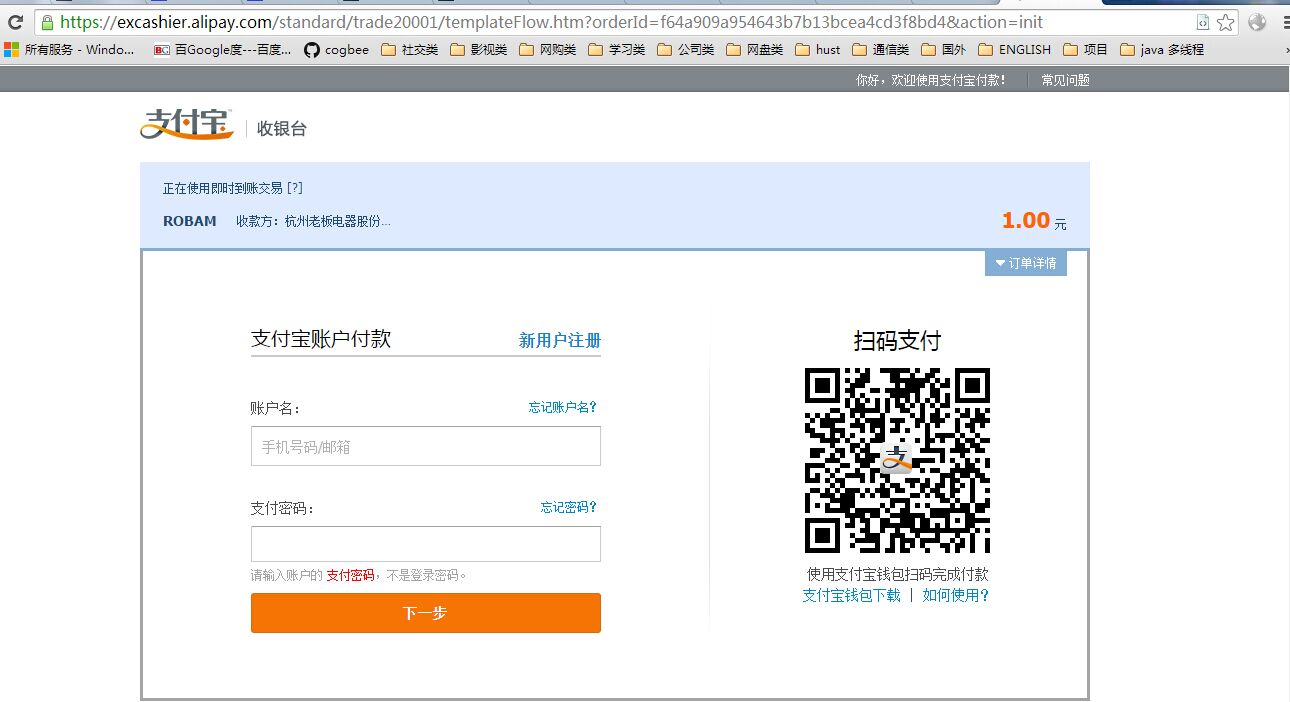Focus the 账户名 phone/email input field

click(x=426, y=446)
